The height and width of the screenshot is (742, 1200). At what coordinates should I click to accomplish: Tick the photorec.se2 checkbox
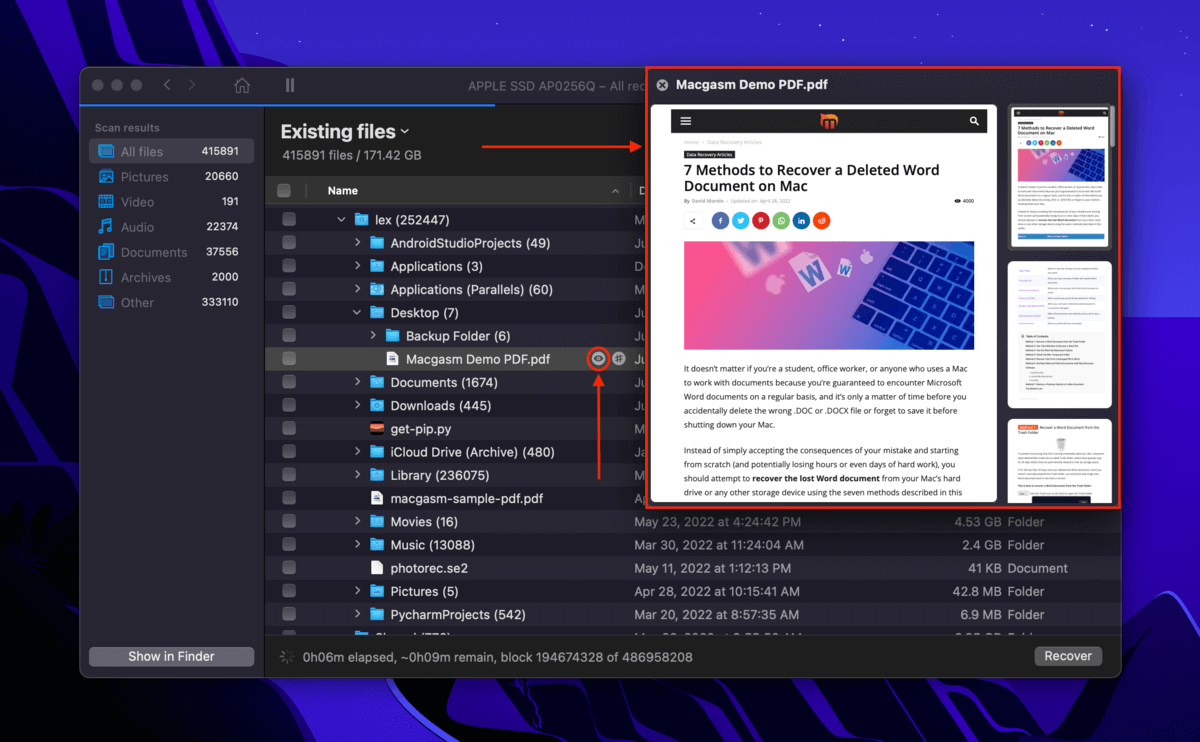click(x=289, y=568)
